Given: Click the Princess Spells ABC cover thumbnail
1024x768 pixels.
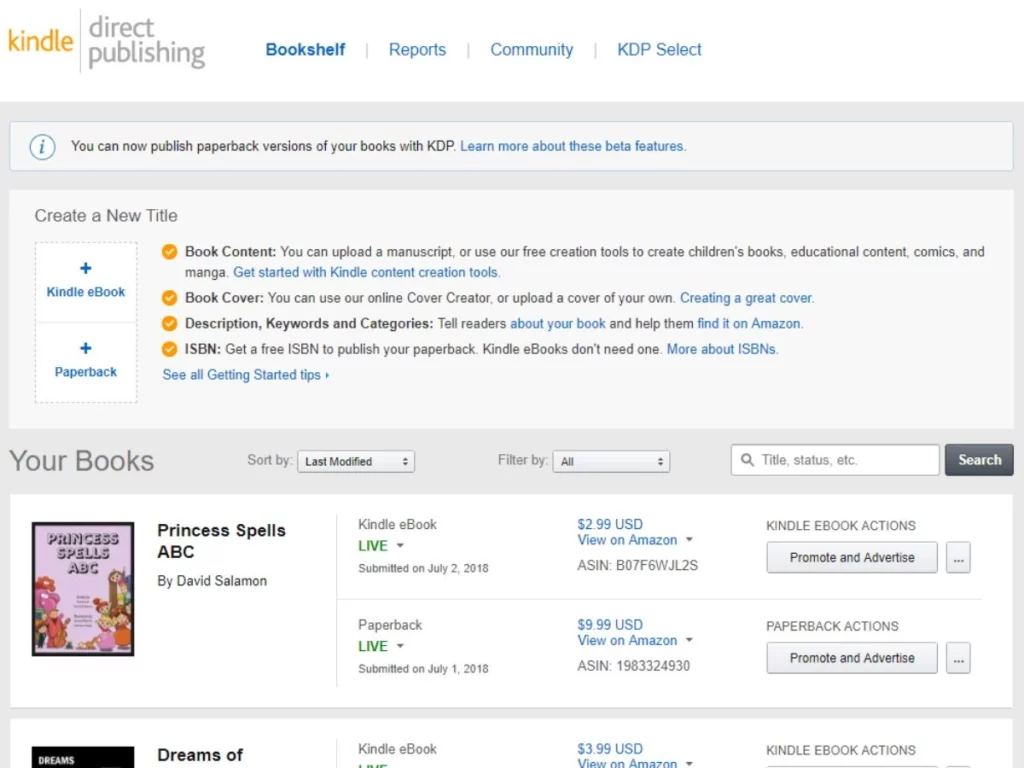Looking at the screenshot, I should (83, 589).
